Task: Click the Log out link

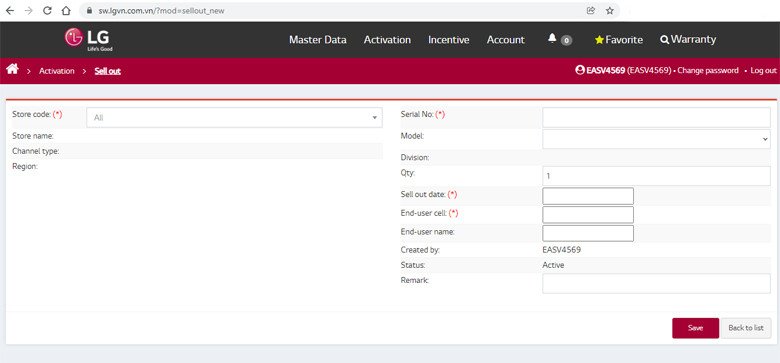Action: click(764, 71)
